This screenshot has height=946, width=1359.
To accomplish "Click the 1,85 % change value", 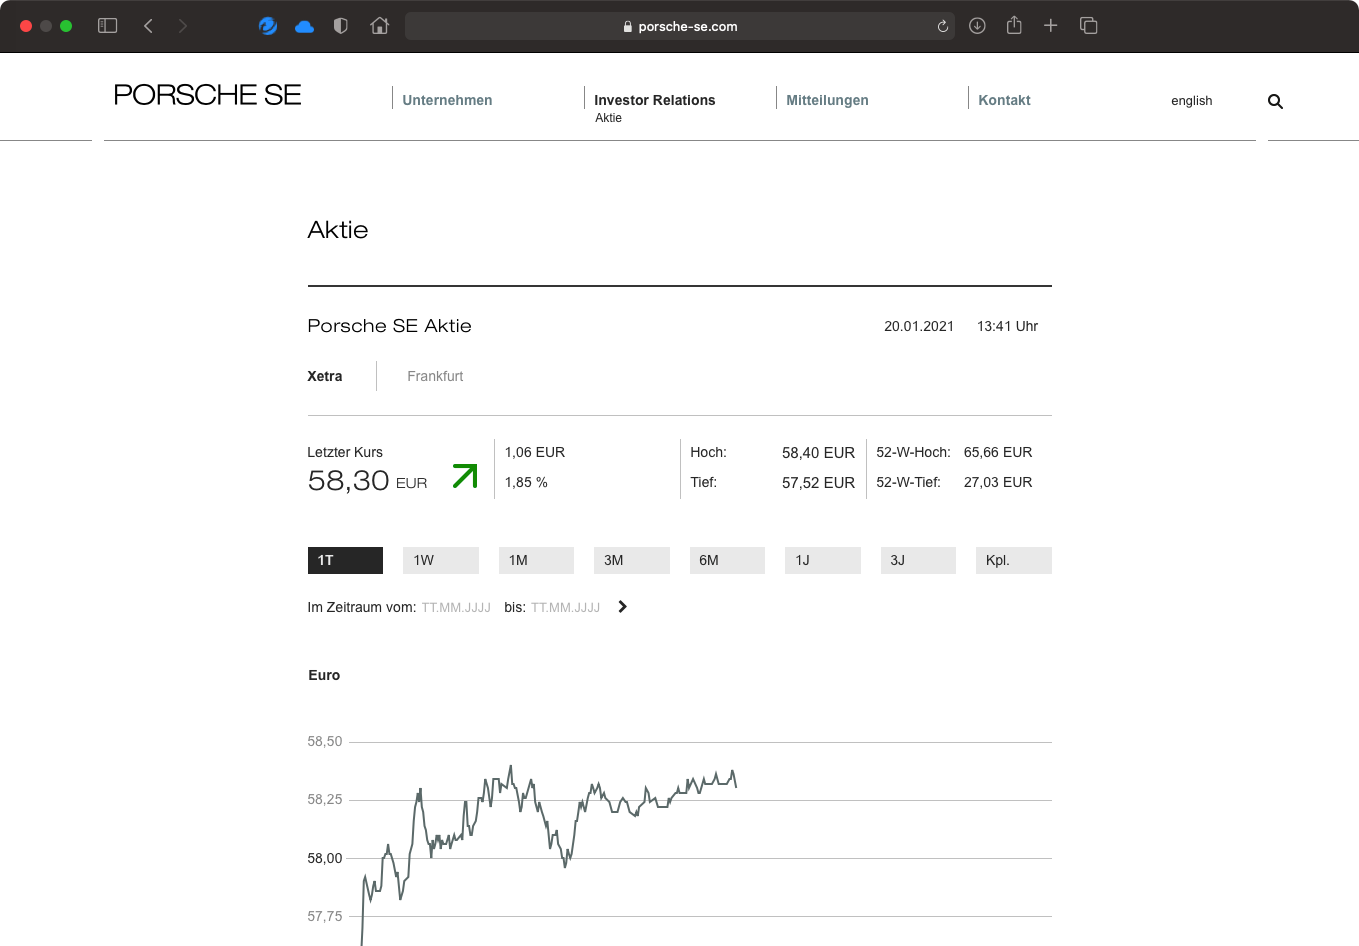I will pos(526,482).
